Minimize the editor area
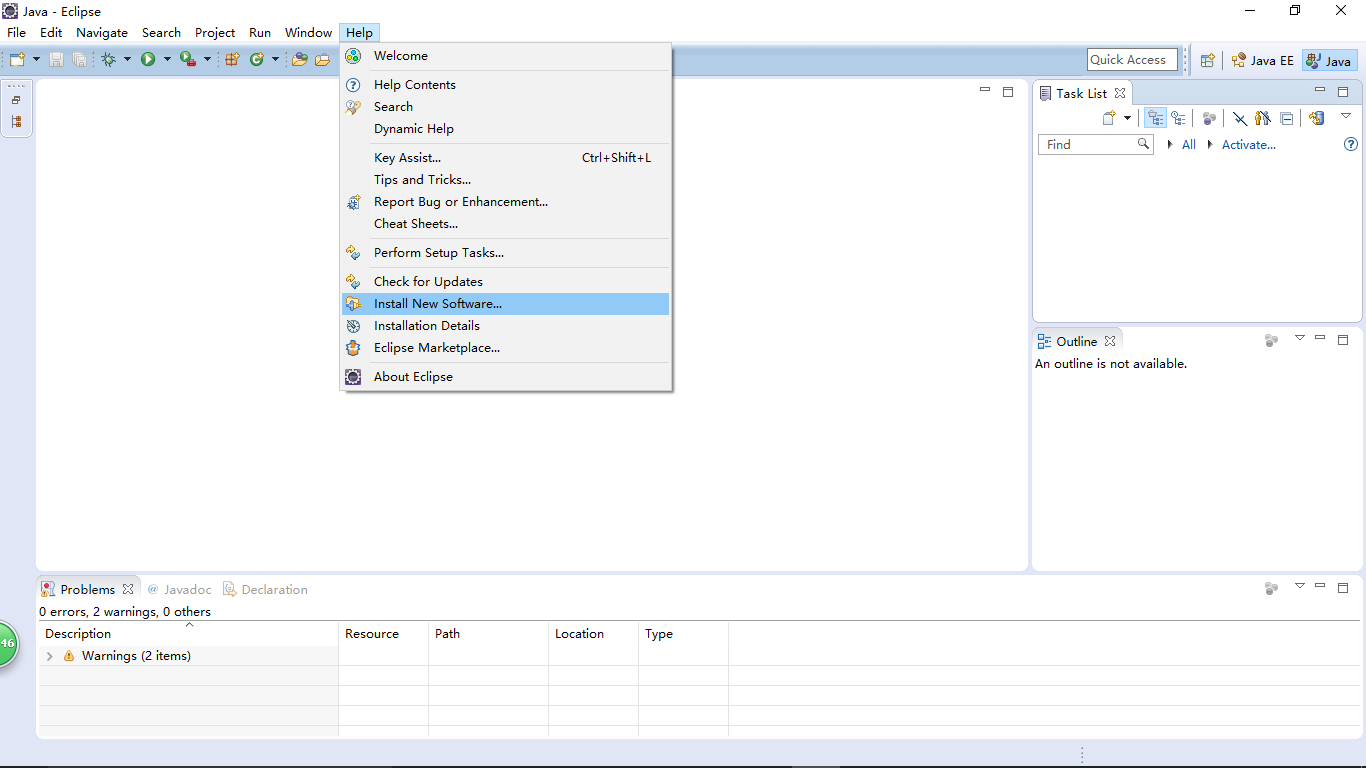 click(985, 90)
